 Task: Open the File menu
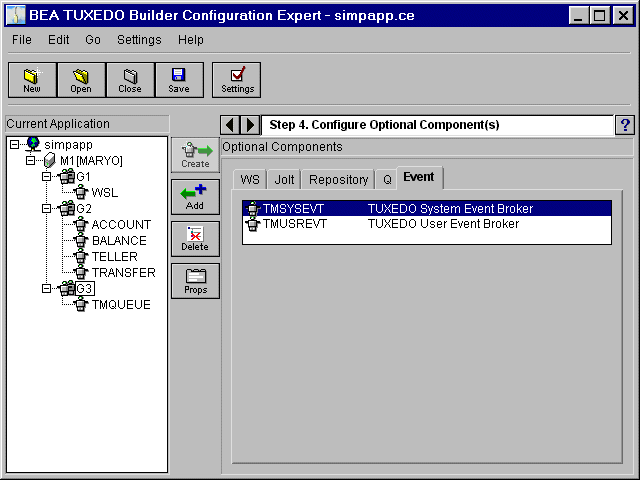(x=22, y=40)
